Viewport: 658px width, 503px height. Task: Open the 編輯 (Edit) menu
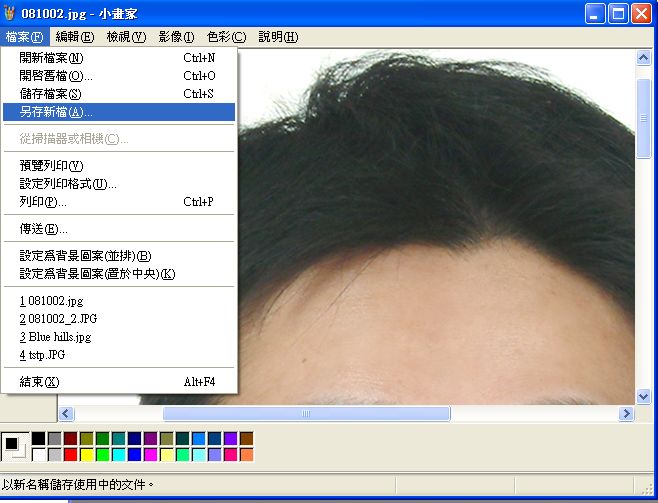[x=74, y=37]
